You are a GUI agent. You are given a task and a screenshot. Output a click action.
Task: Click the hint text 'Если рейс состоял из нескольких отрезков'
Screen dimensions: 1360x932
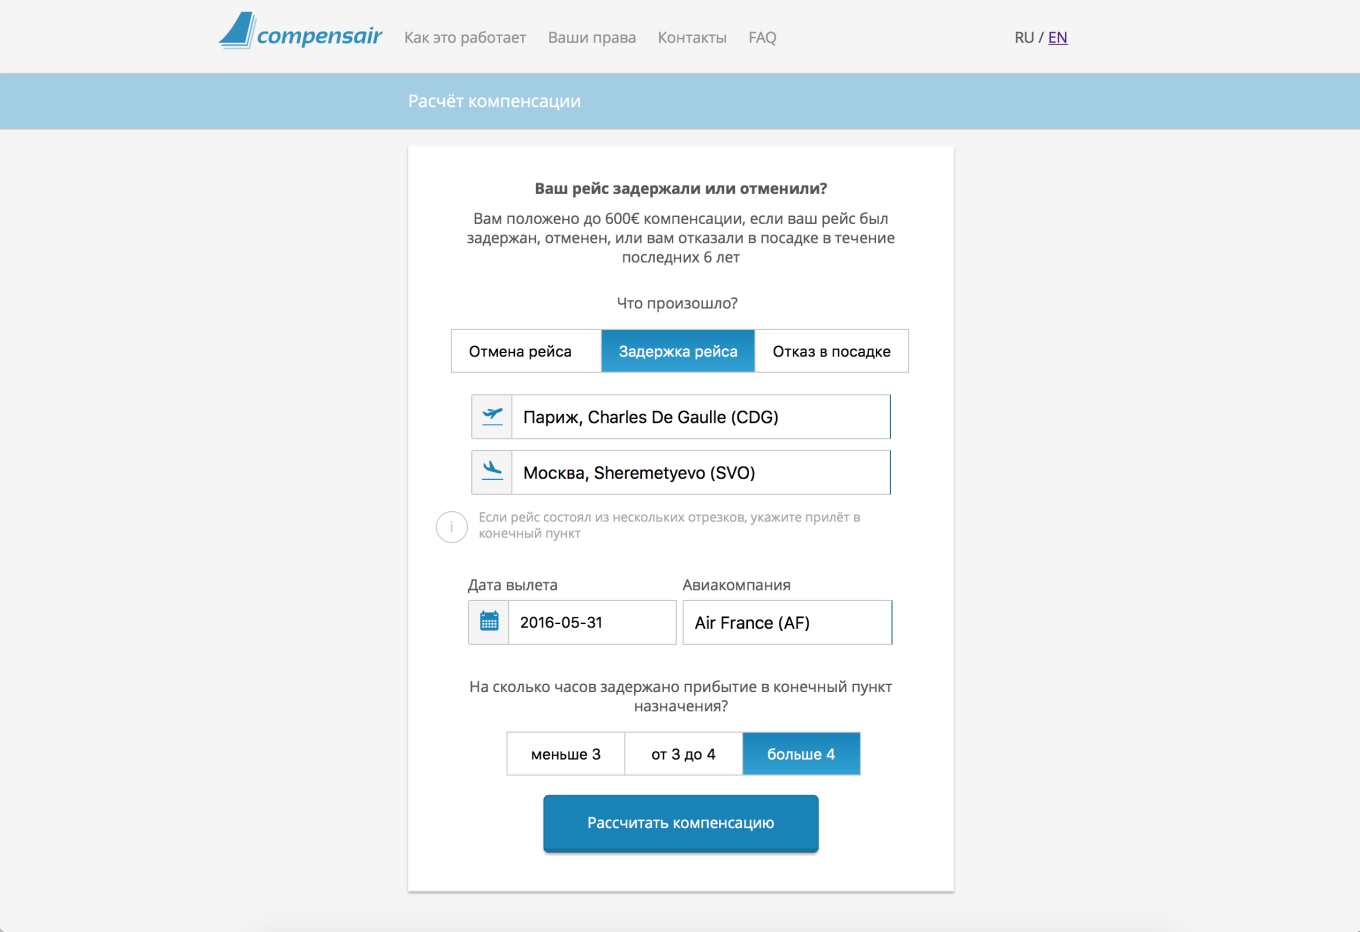[669, 525]
